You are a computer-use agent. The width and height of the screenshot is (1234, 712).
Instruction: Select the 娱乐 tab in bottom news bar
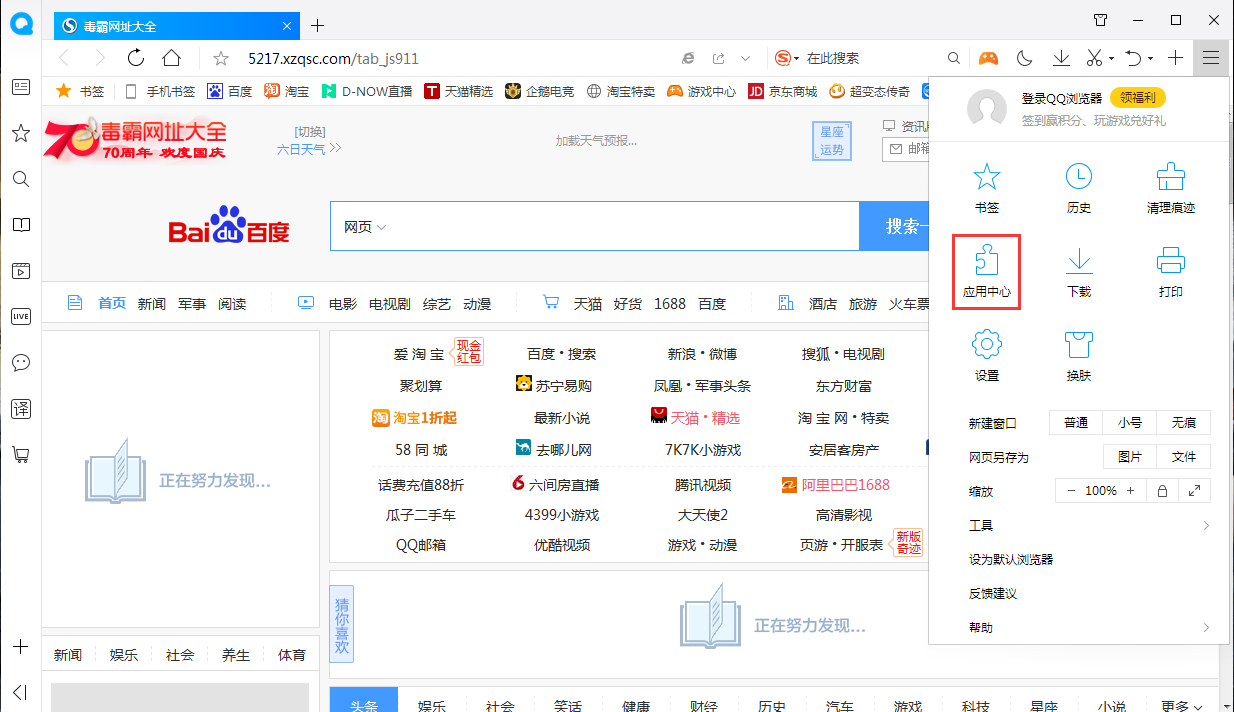[x=433, y=705]
